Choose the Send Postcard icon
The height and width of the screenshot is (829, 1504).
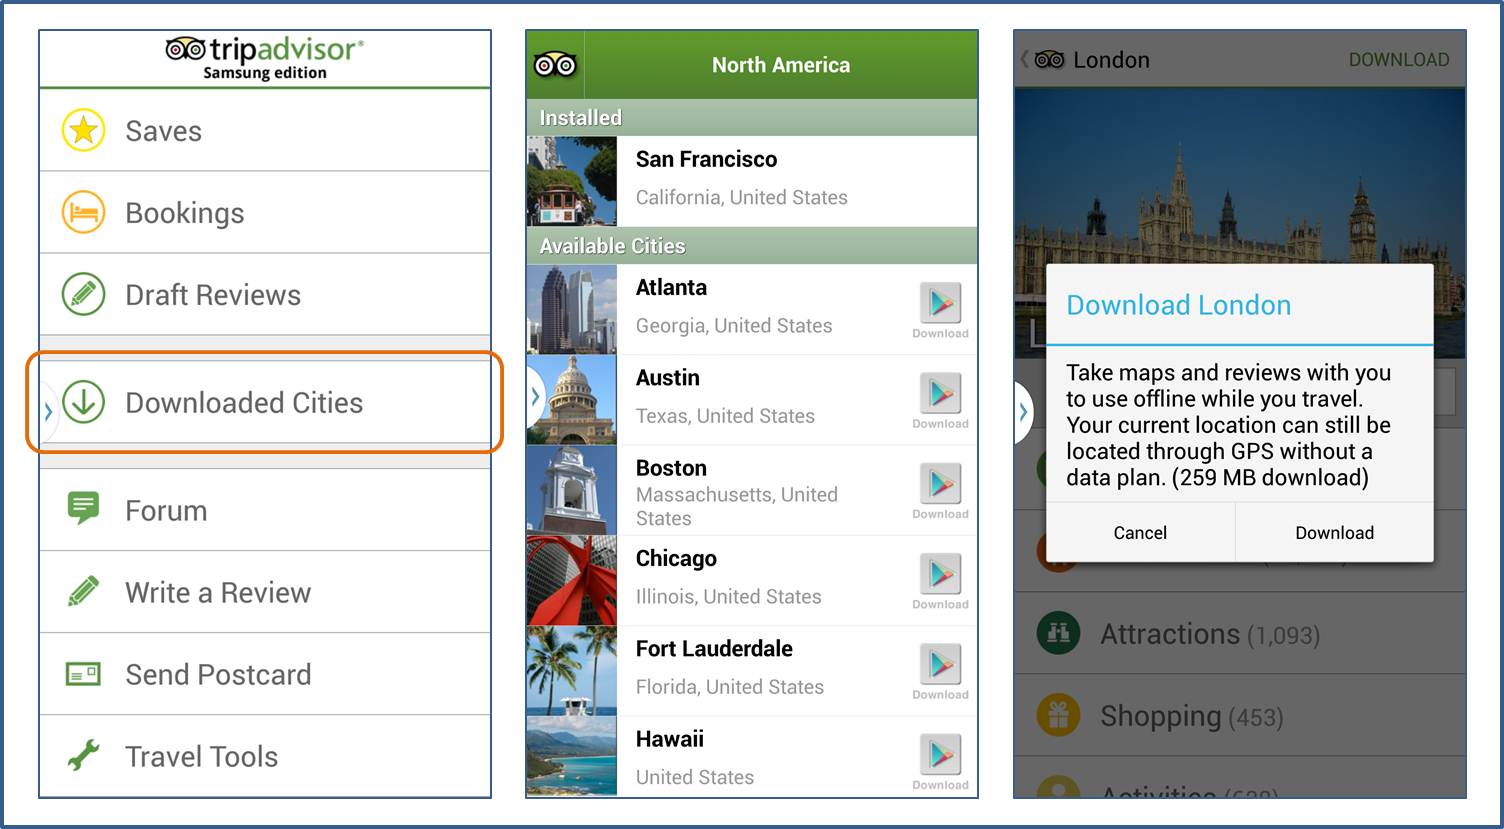[83, 674]
